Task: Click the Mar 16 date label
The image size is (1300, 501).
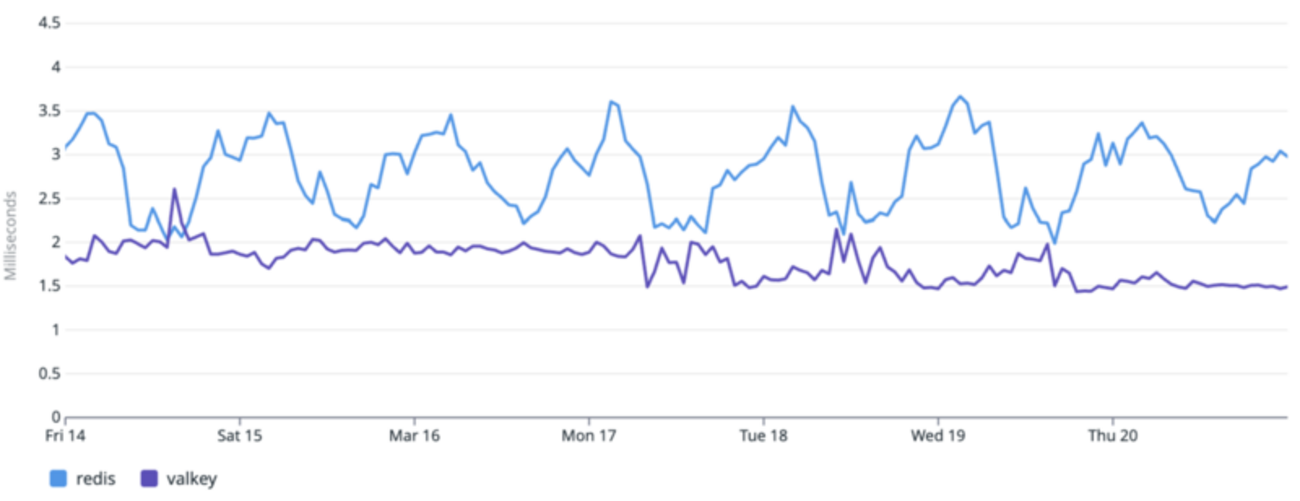Action: [415, 436]
